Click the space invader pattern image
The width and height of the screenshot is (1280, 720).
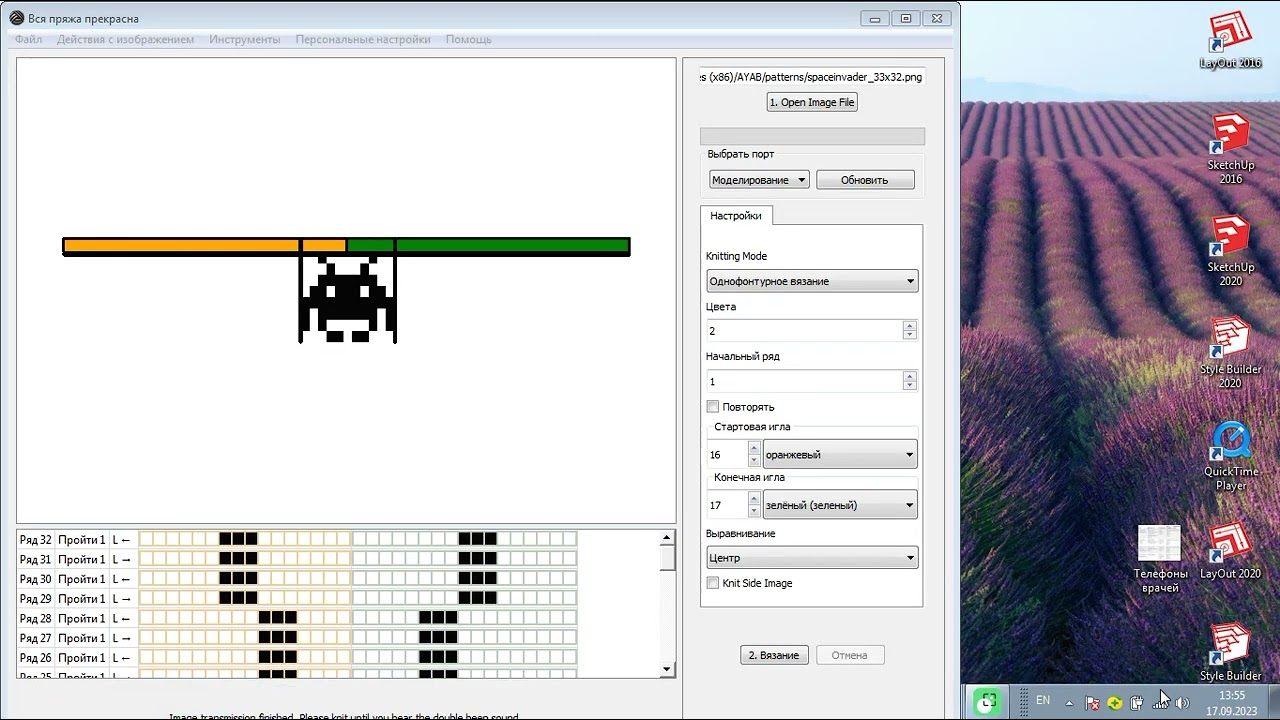348,298
